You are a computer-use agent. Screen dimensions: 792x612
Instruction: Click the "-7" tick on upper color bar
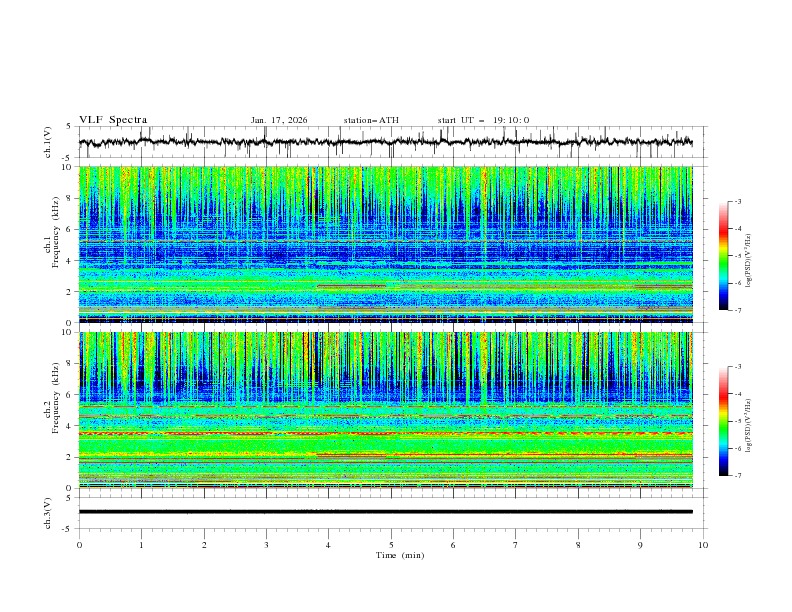coord(737,310)
